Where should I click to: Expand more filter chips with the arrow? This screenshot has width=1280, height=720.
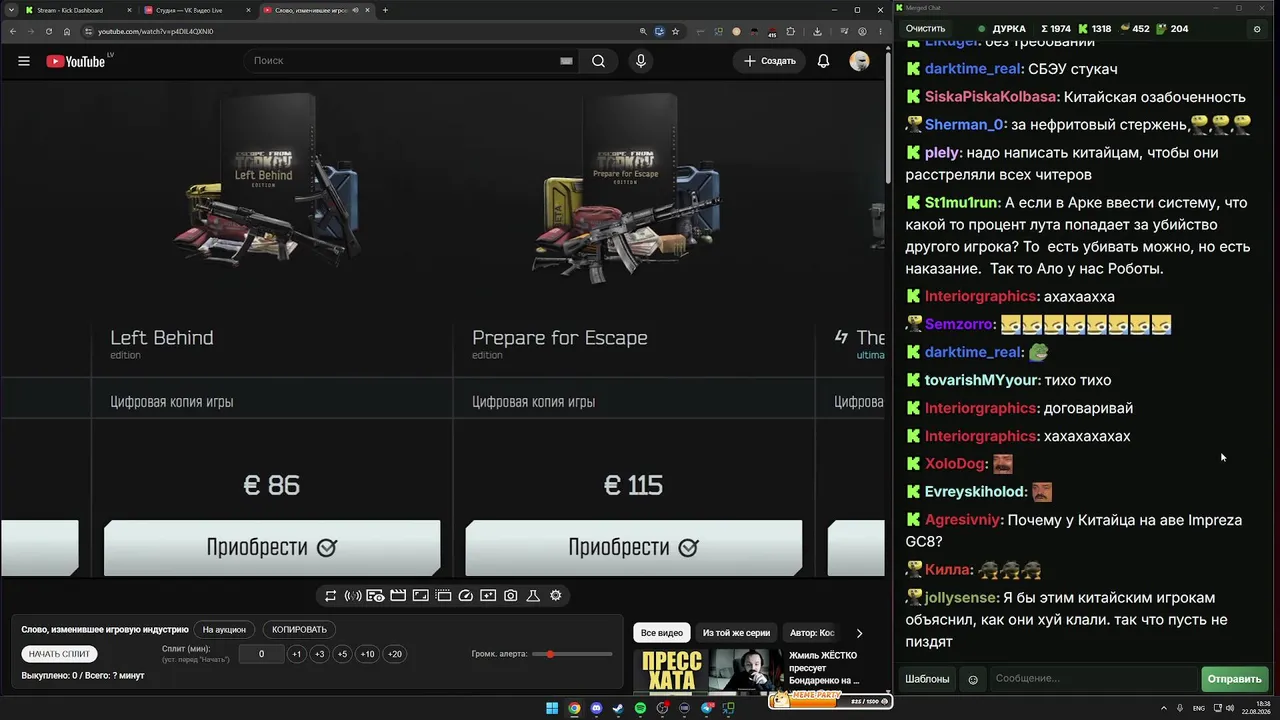point(859,633)
